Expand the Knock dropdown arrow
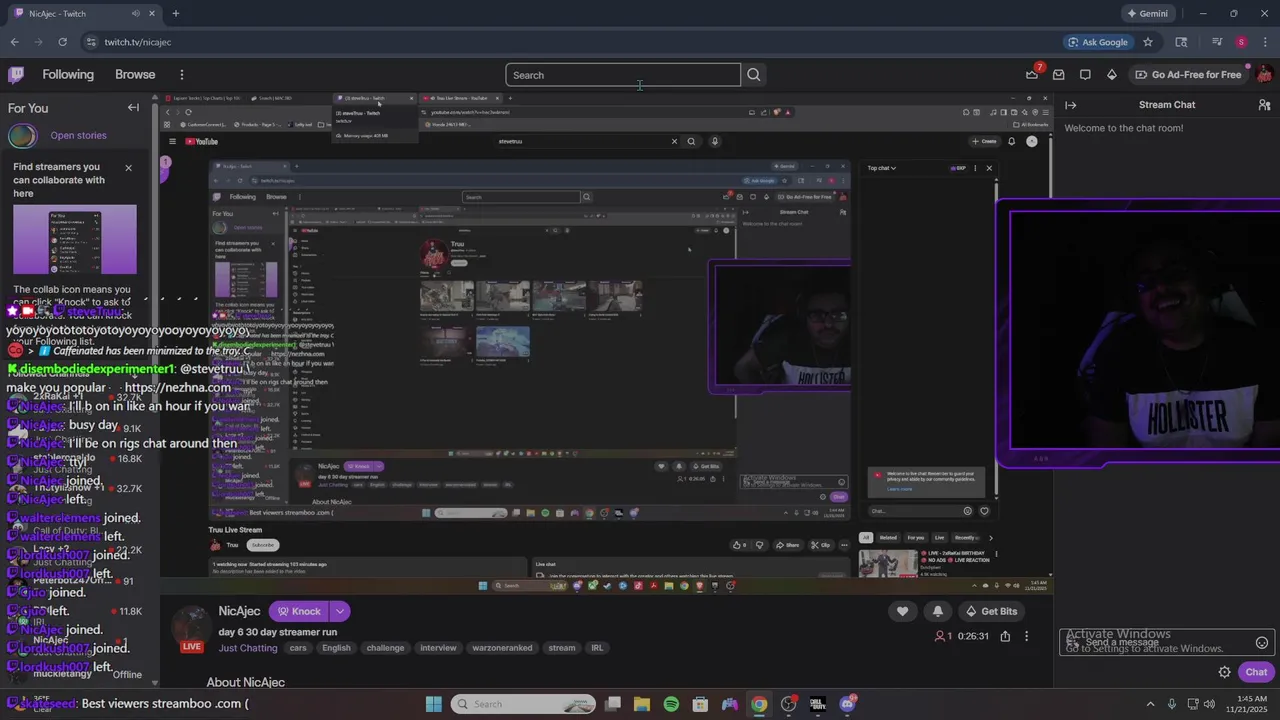Image resolution: width=1280 pixels, height=720 pixels. tap(340, 611)
